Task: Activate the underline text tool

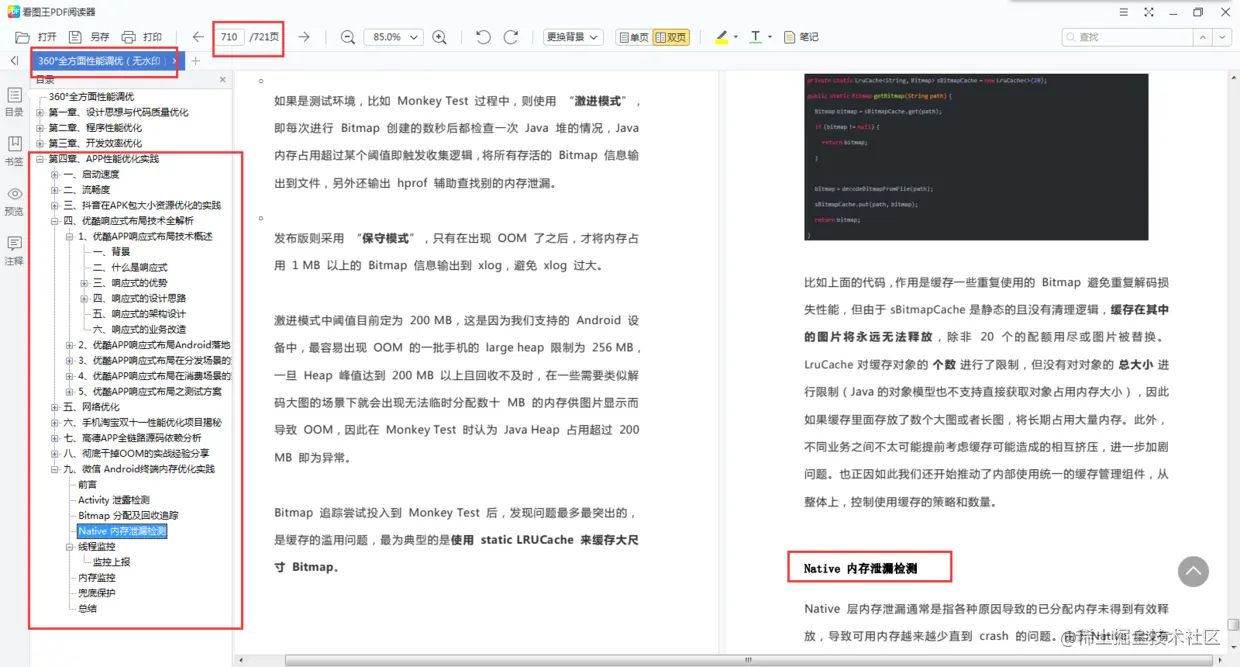Action: tap(755, 37)
